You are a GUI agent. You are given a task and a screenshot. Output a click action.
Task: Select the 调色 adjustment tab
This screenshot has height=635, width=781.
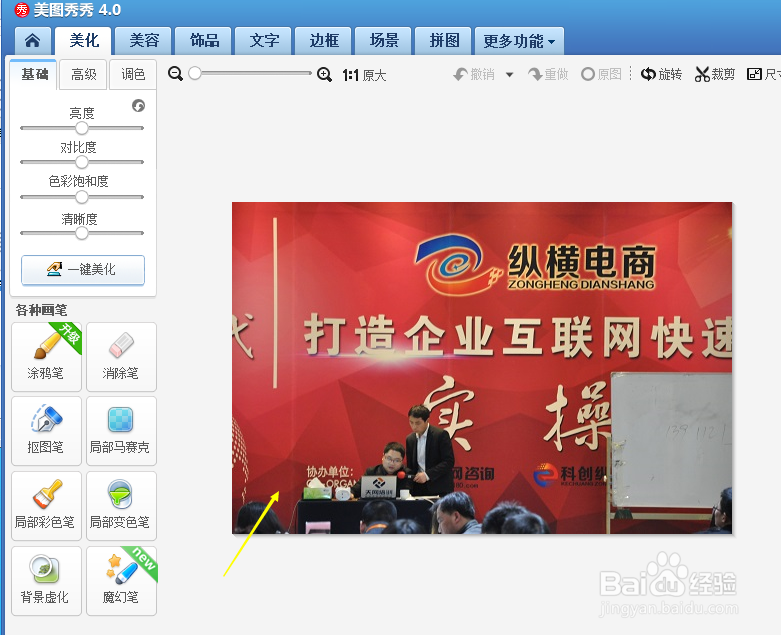pyautogui.click(x=133, y=75)
